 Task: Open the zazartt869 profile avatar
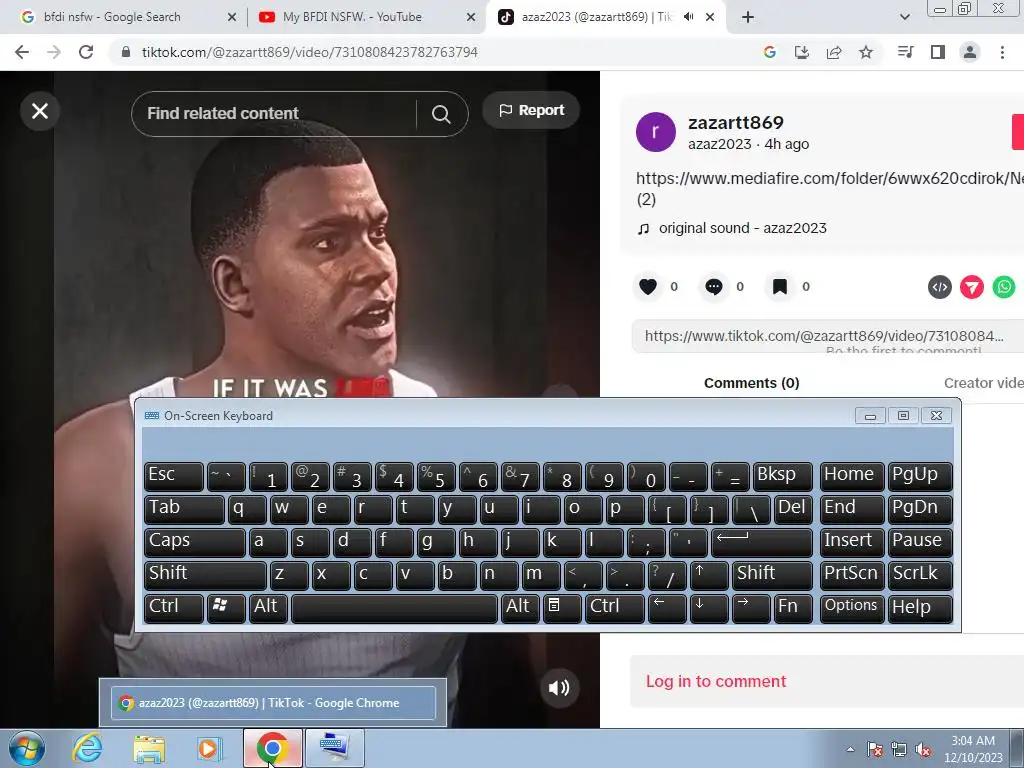point(656,132)
